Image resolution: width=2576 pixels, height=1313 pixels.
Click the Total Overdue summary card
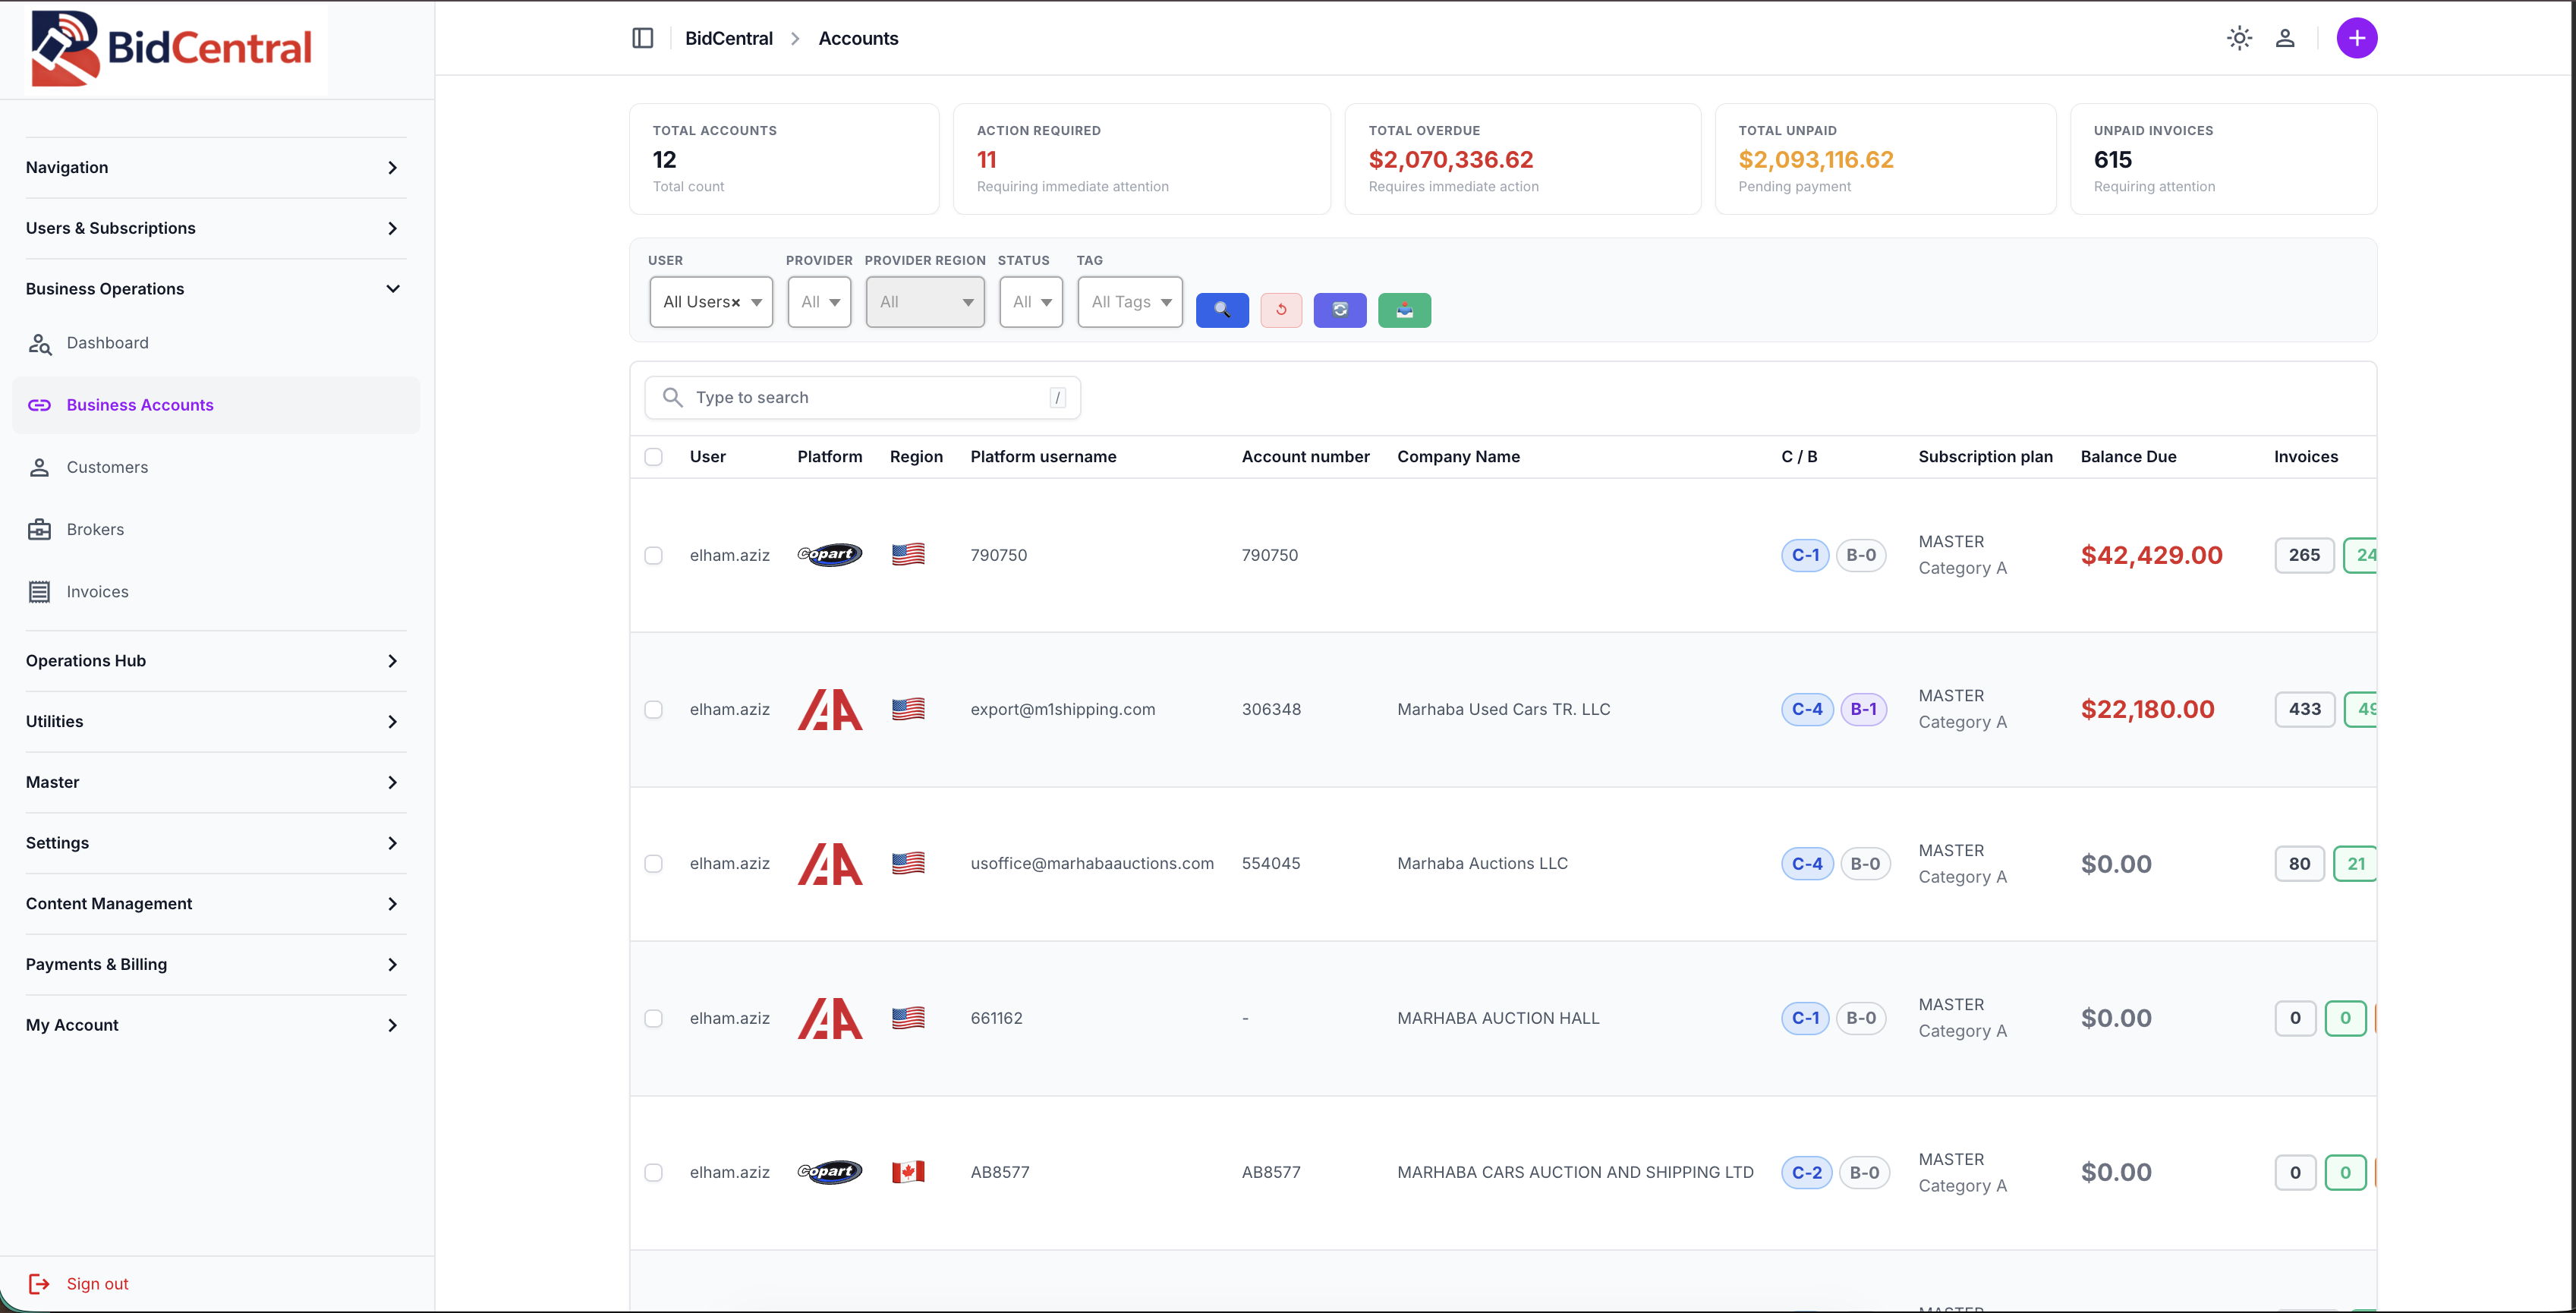coord(1522,159)
